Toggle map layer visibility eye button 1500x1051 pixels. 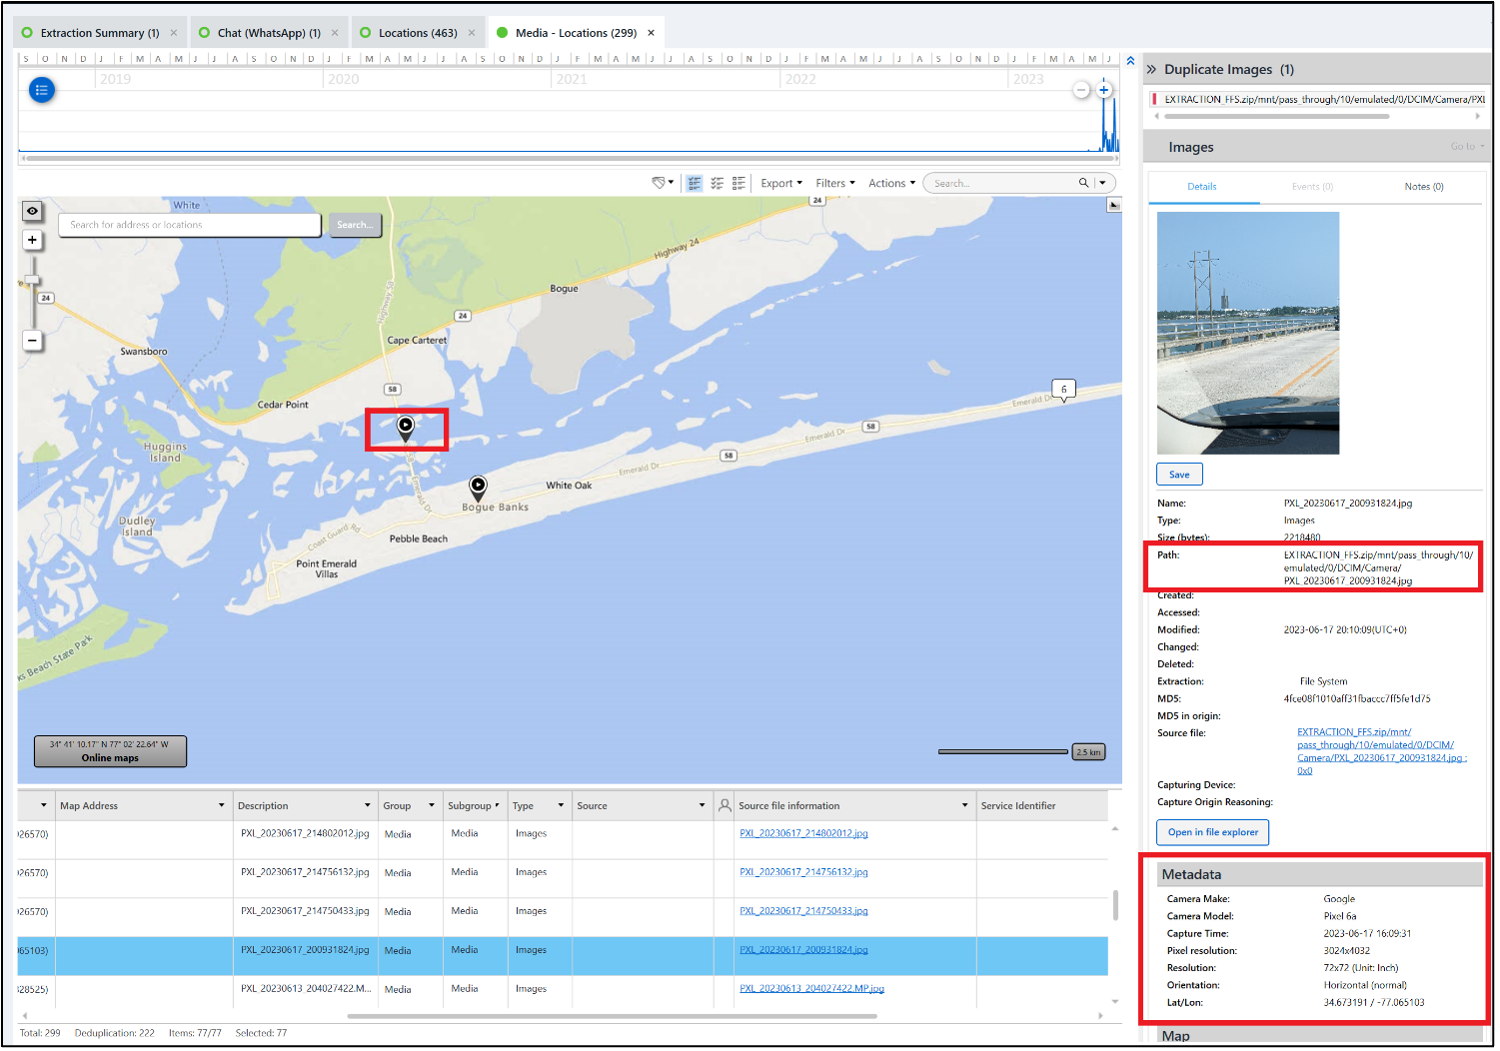pos(32,211)
